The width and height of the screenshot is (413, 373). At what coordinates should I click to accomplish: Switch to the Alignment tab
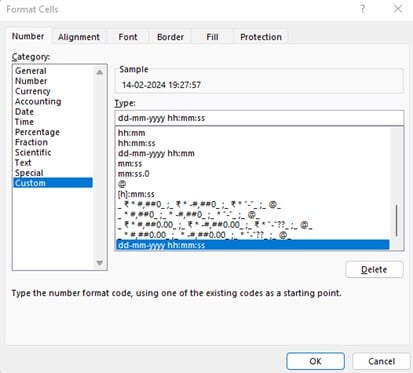coord(79,37)
